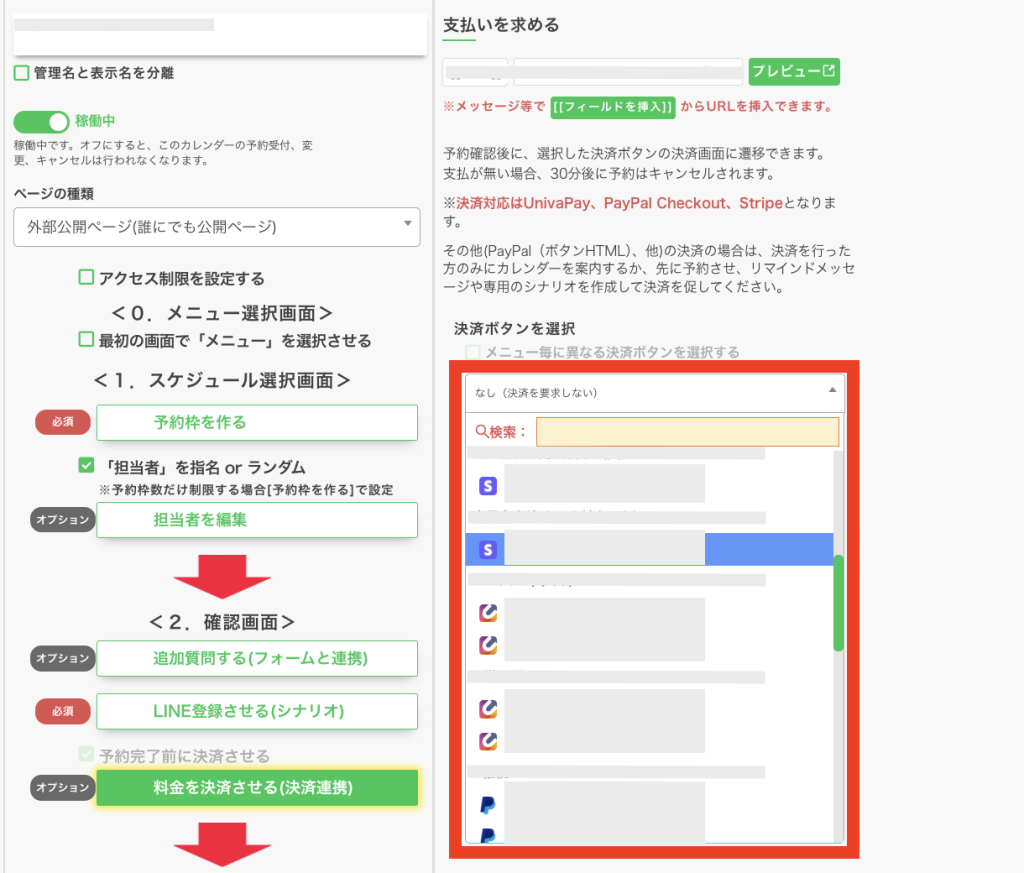Click the 予約枠を作る menu item
This screenshot has height=873, width=1024.
pyautogui.click(x=256, y=422)
